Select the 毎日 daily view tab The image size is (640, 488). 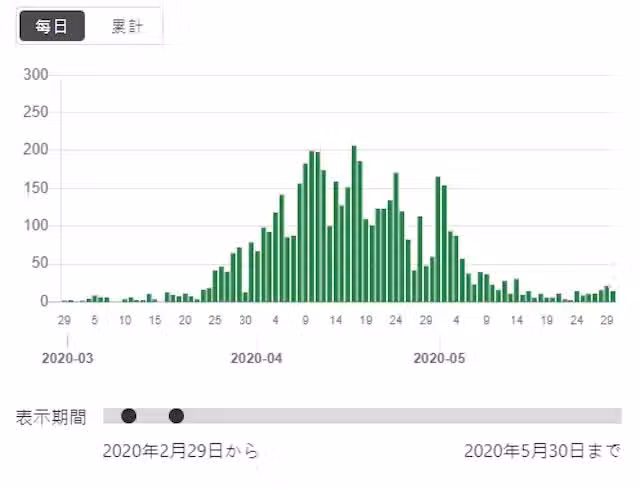pos(51,27)
